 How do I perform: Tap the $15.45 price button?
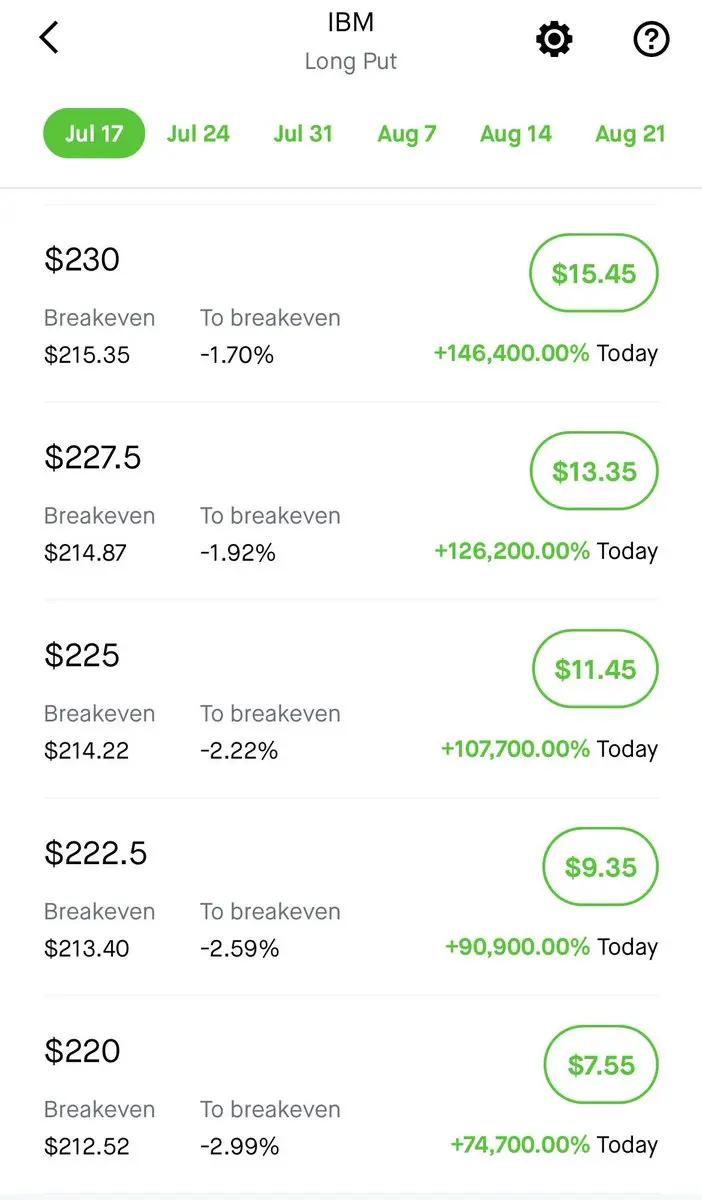594,273
